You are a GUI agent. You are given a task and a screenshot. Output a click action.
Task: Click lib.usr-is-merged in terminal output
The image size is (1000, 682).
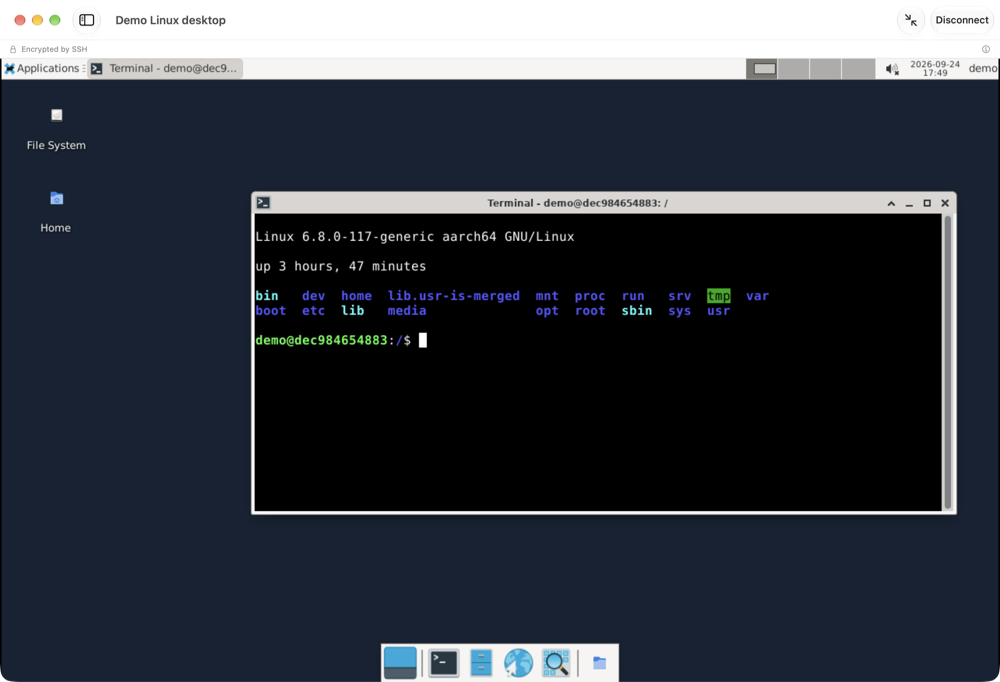coord(453,296)
